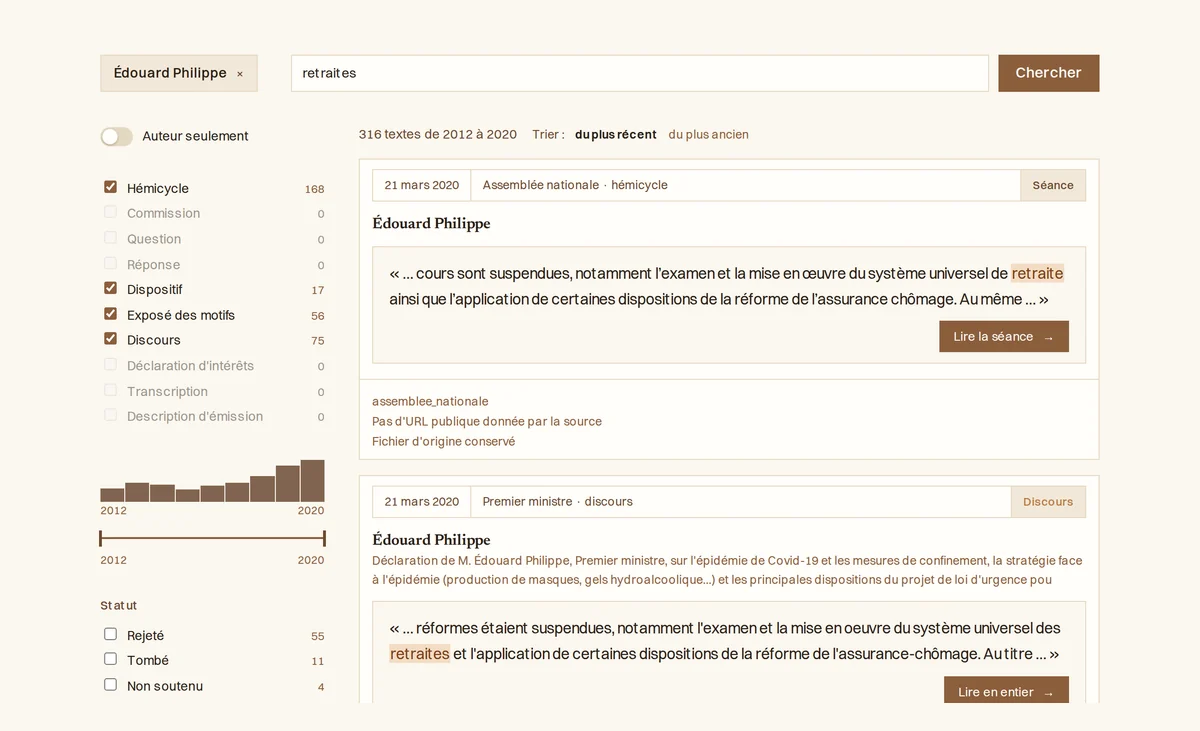Image resolution: width=1200 pixels, height=731 pixels.
Task: Click "316 textes de 2012 à 2020" count
Action: click(x=438, y=135)
